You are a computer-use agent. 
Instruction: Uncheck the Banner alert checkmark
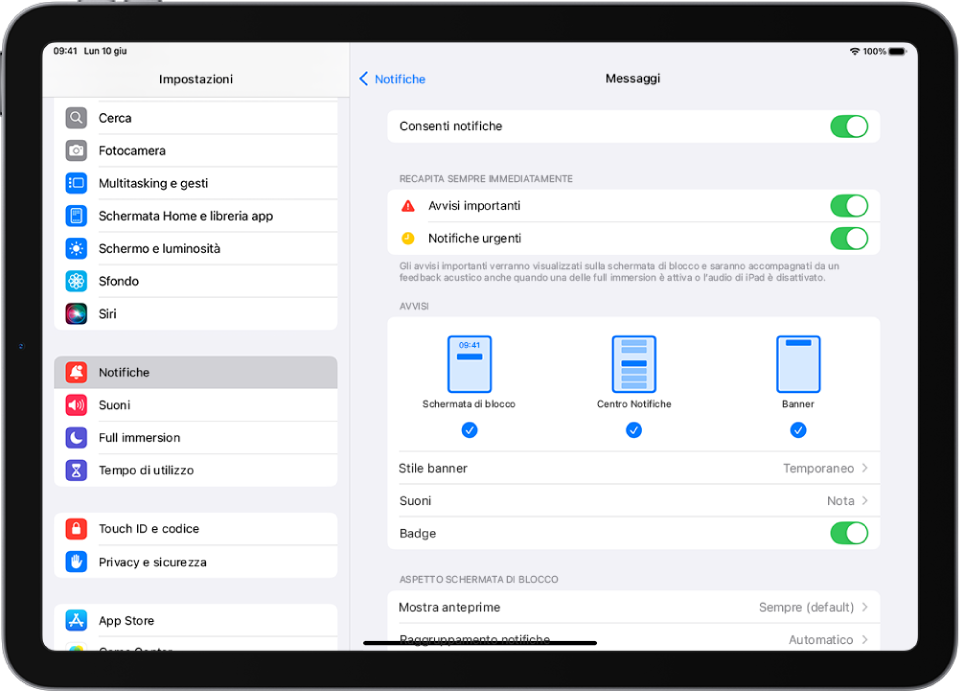798,430
